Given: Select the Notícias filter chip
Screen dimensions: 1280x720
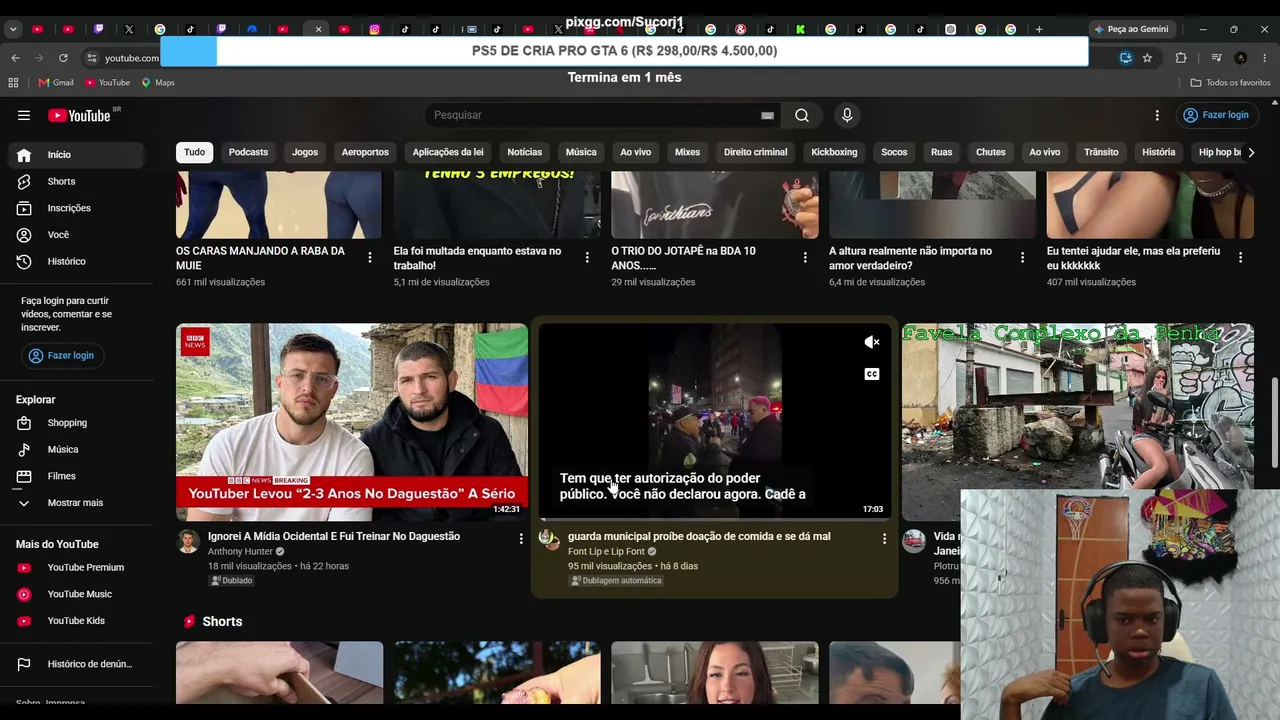Looking at the screenshot, I should (524, 152).
